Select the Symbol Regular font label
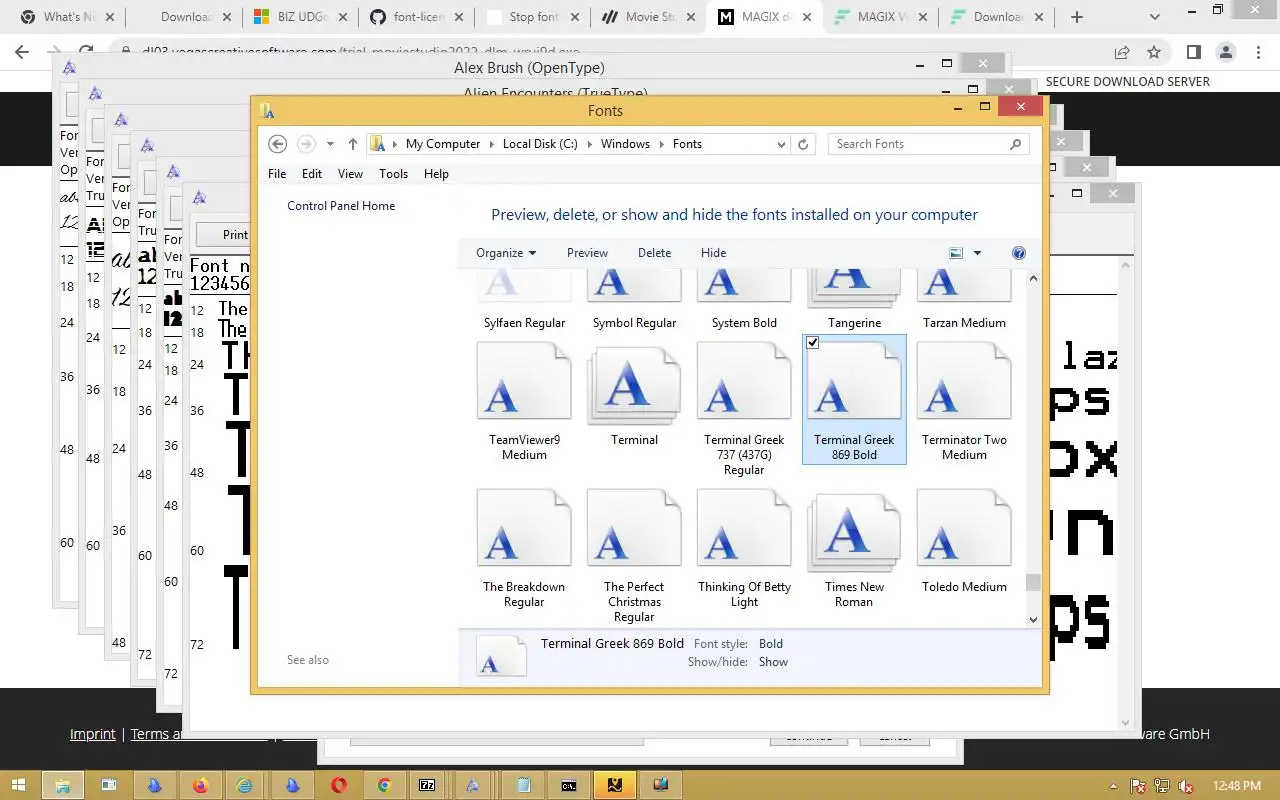 point(634,323)
